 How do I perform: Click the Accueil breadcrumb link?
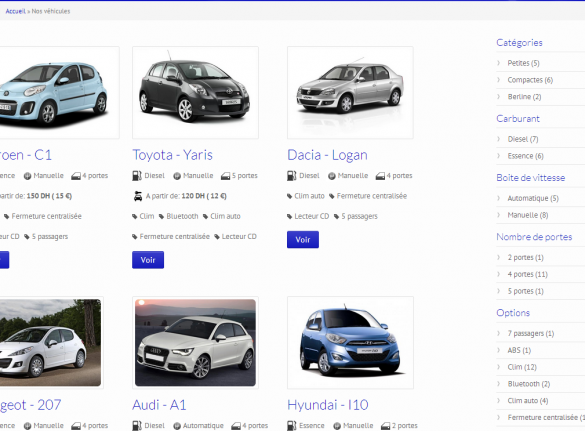[15, 11]
